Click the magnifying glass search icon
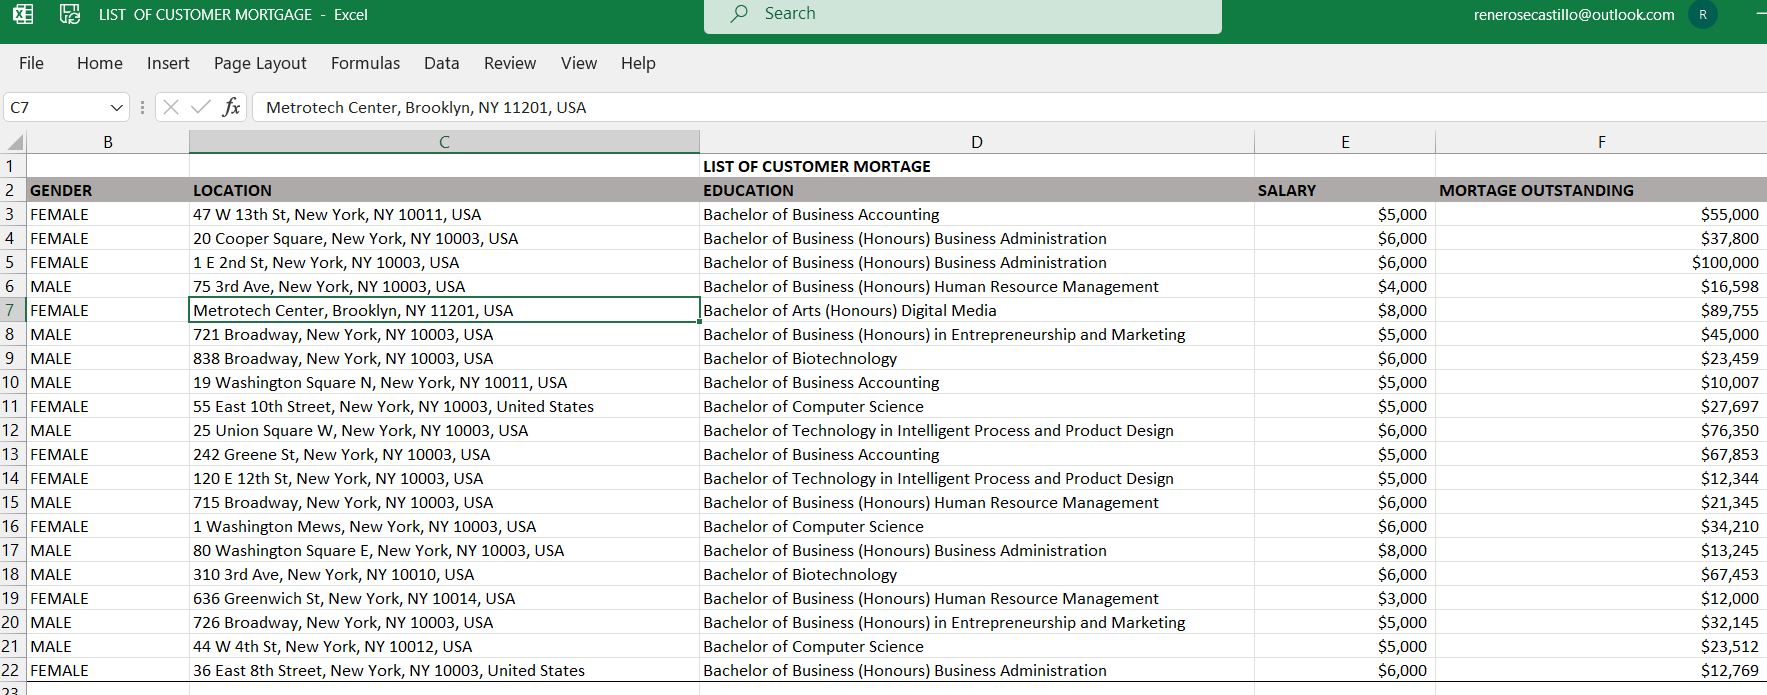Screen dimensions: 1767x695 pos(739,14)
